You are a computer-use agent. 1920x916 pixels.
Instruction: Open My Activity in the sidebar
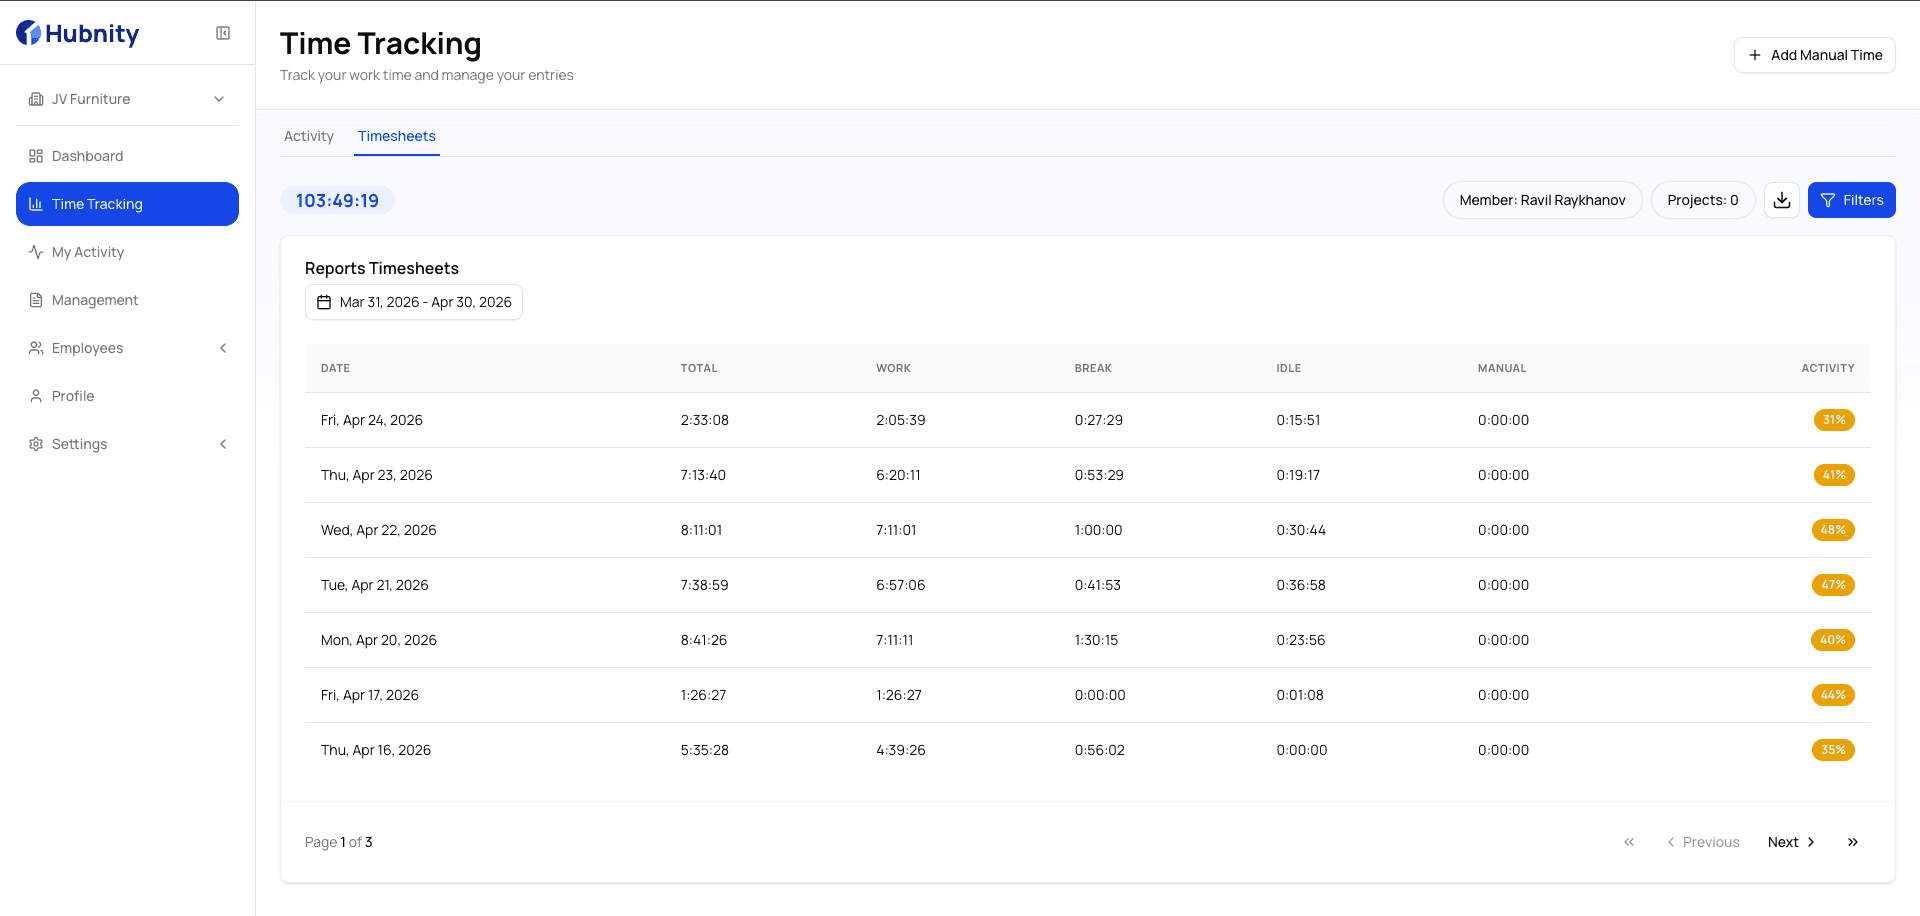(x=86, y=252)
